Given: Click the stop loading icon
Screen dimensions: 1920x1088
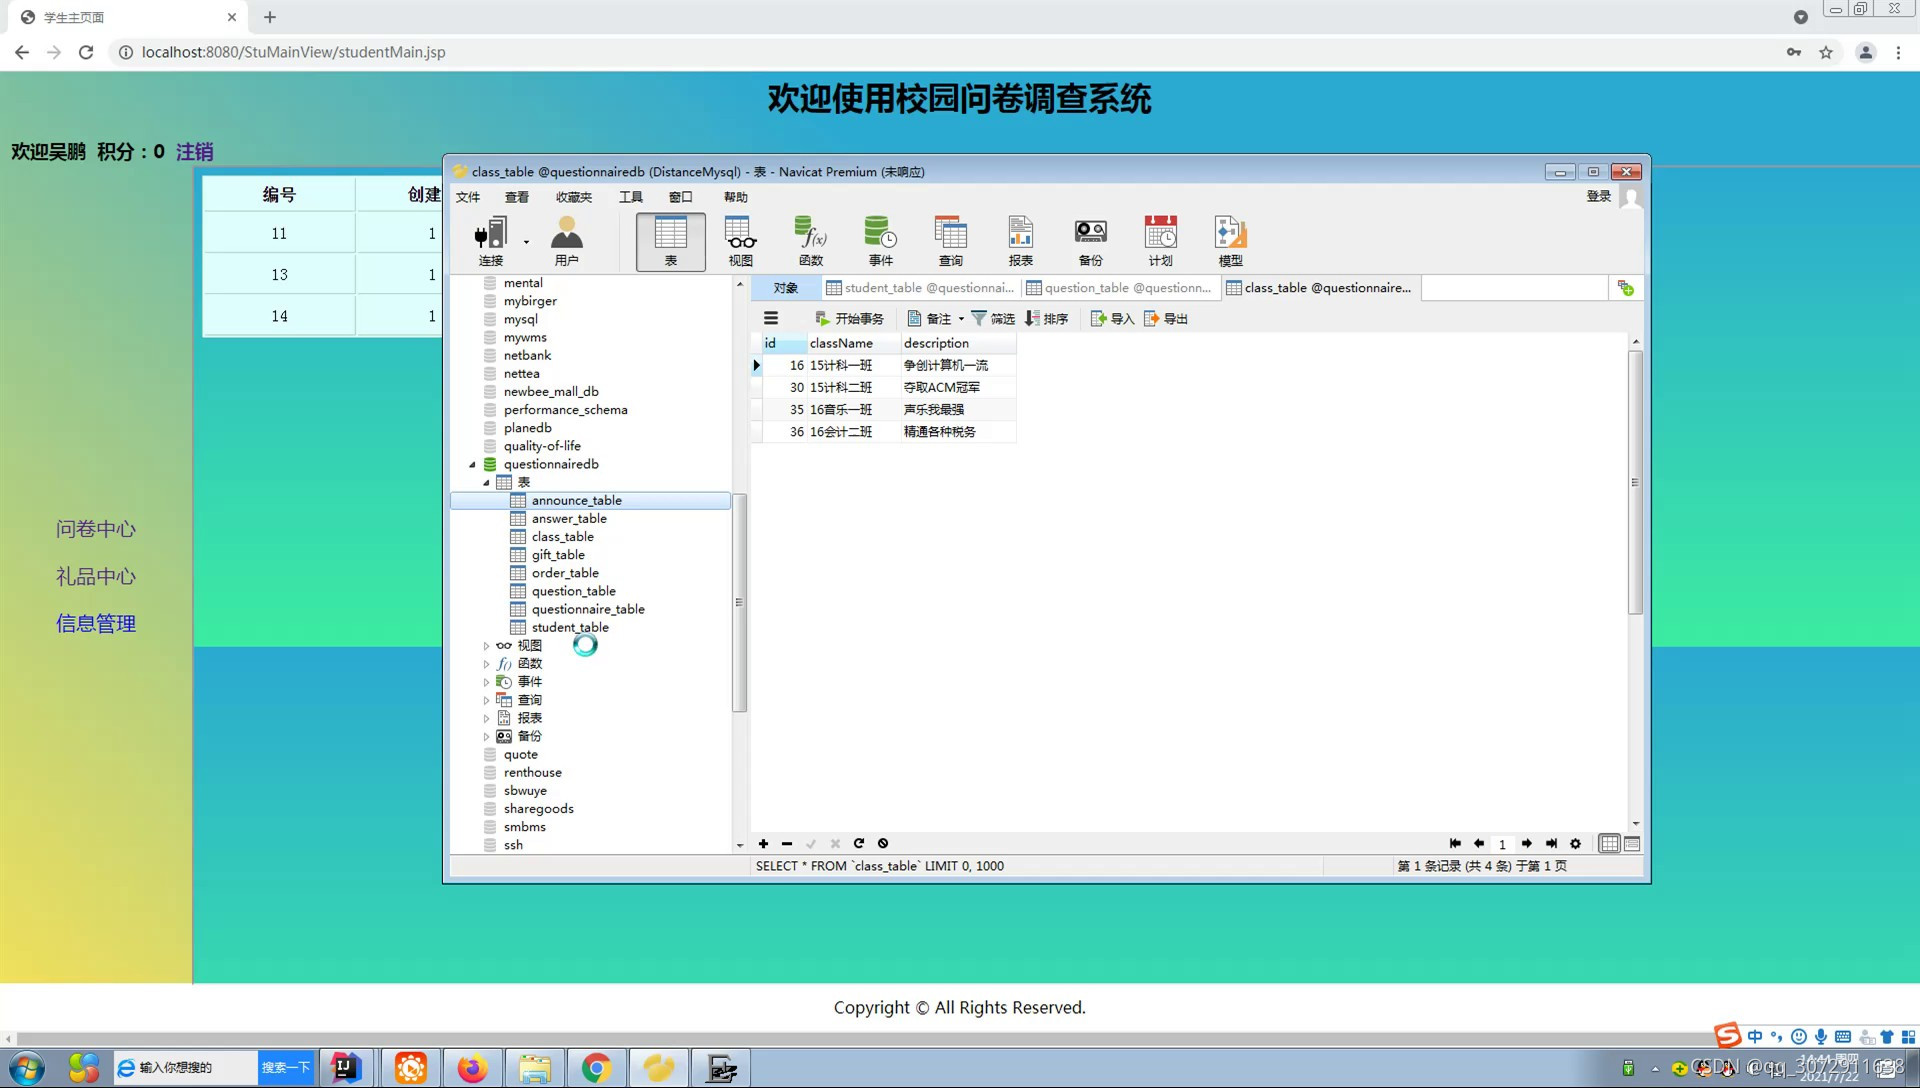Looking at the screenshot, I should click(x=883, y=844).
